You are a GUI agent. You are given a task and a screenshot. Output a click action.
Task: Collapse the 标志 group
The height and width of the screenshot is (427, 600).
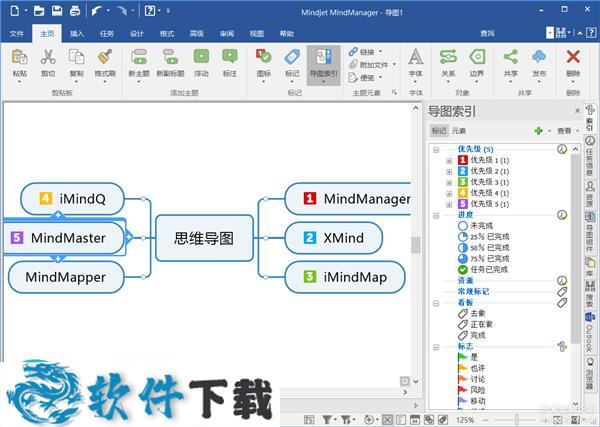click(436, 347)
